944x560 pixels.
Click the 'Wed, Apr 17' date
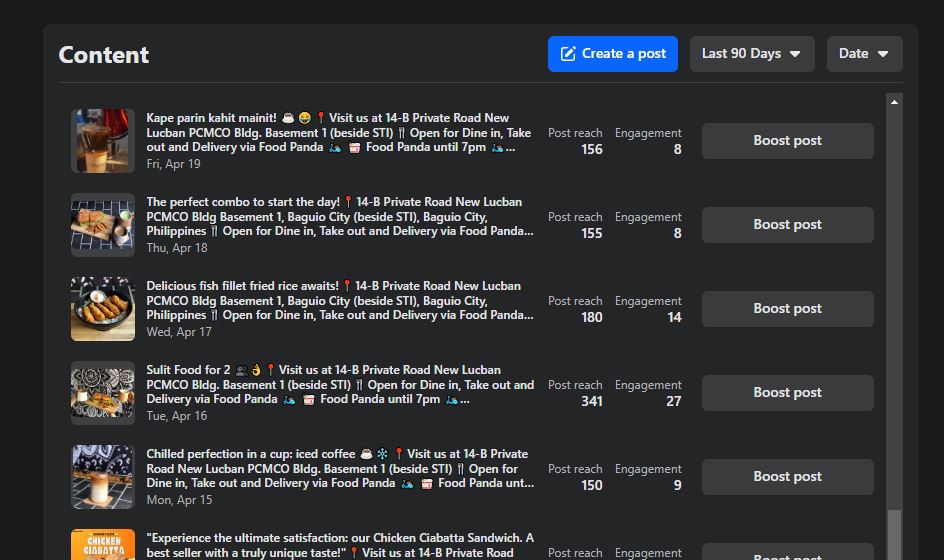click(x=179, y=332)
